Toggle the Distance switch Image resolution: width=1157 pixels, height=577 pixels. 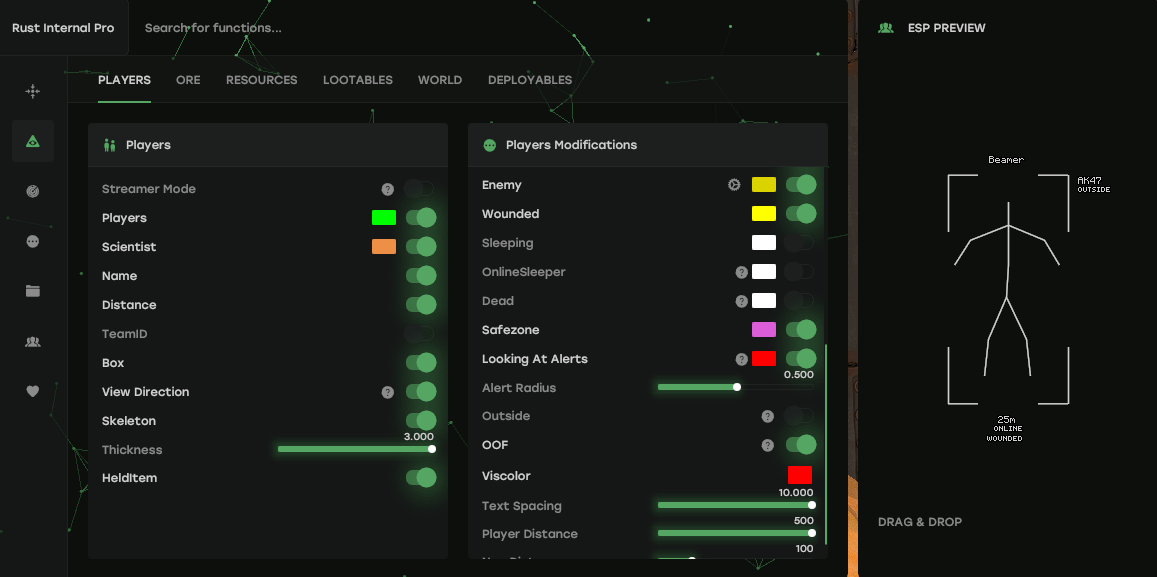[421, 305]
